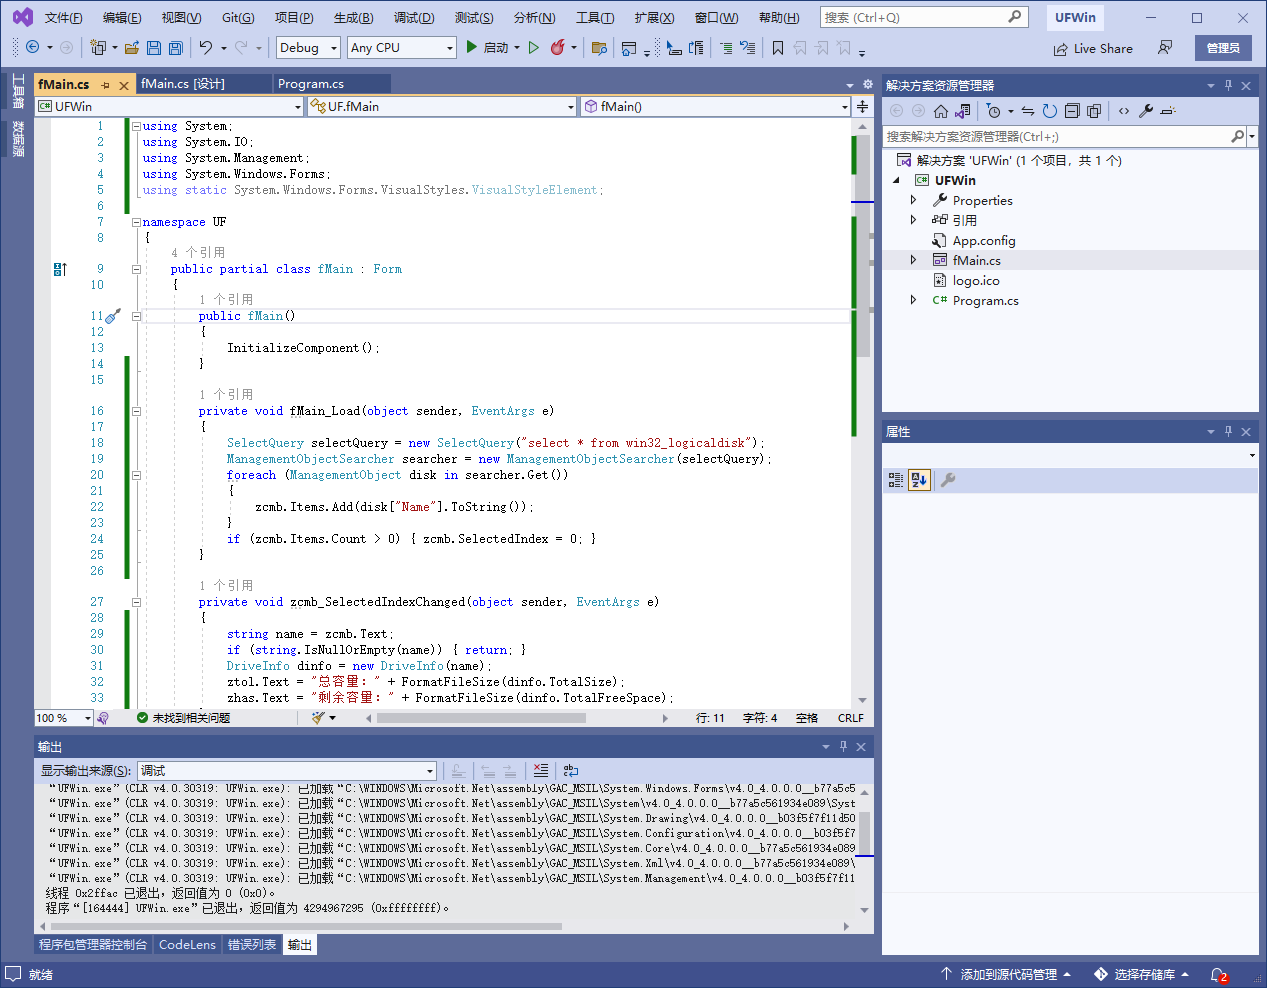
Task: Toggle auto-hide pin on Properties panel
Action: [x=1228, y=431]
